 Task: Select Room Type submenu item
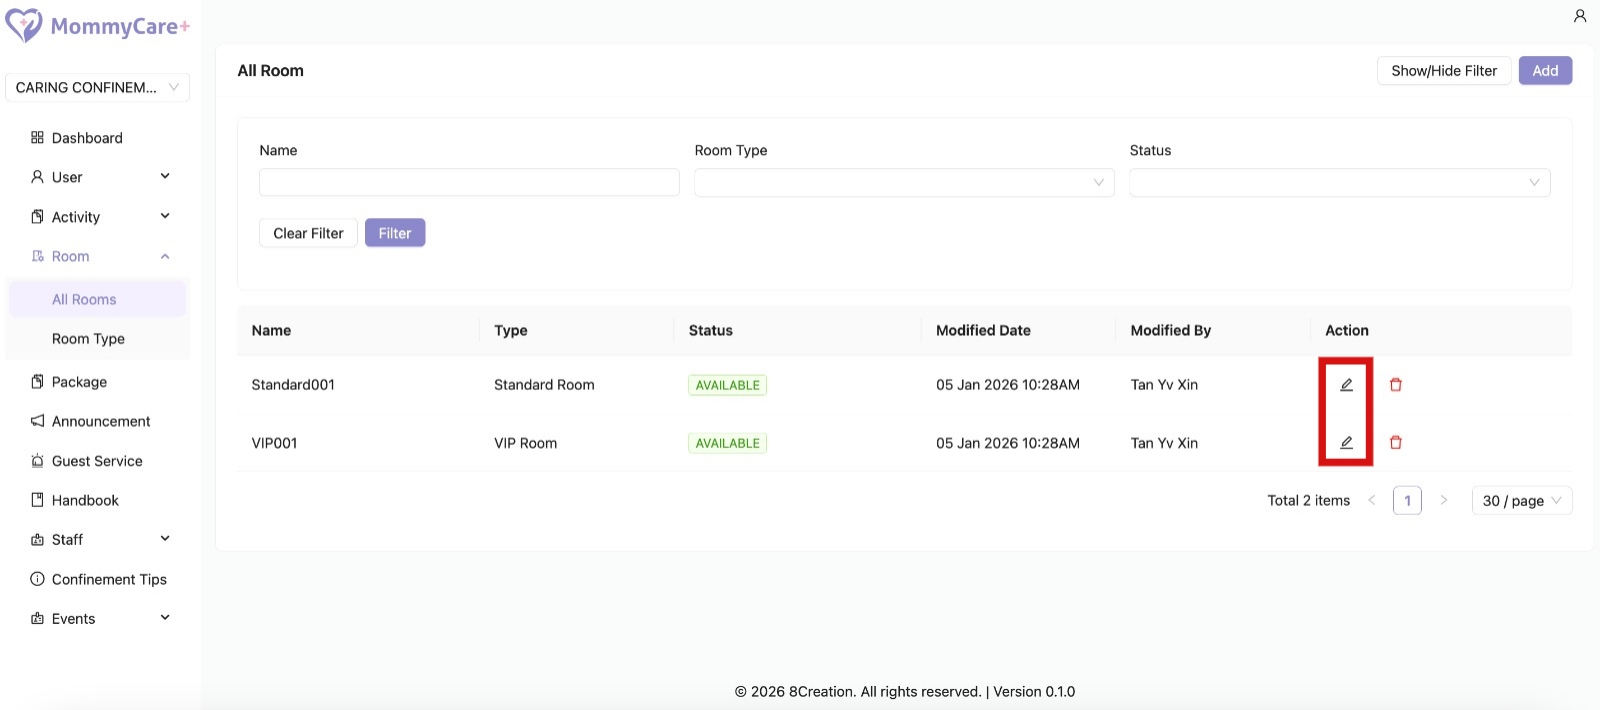pos(88,339)
